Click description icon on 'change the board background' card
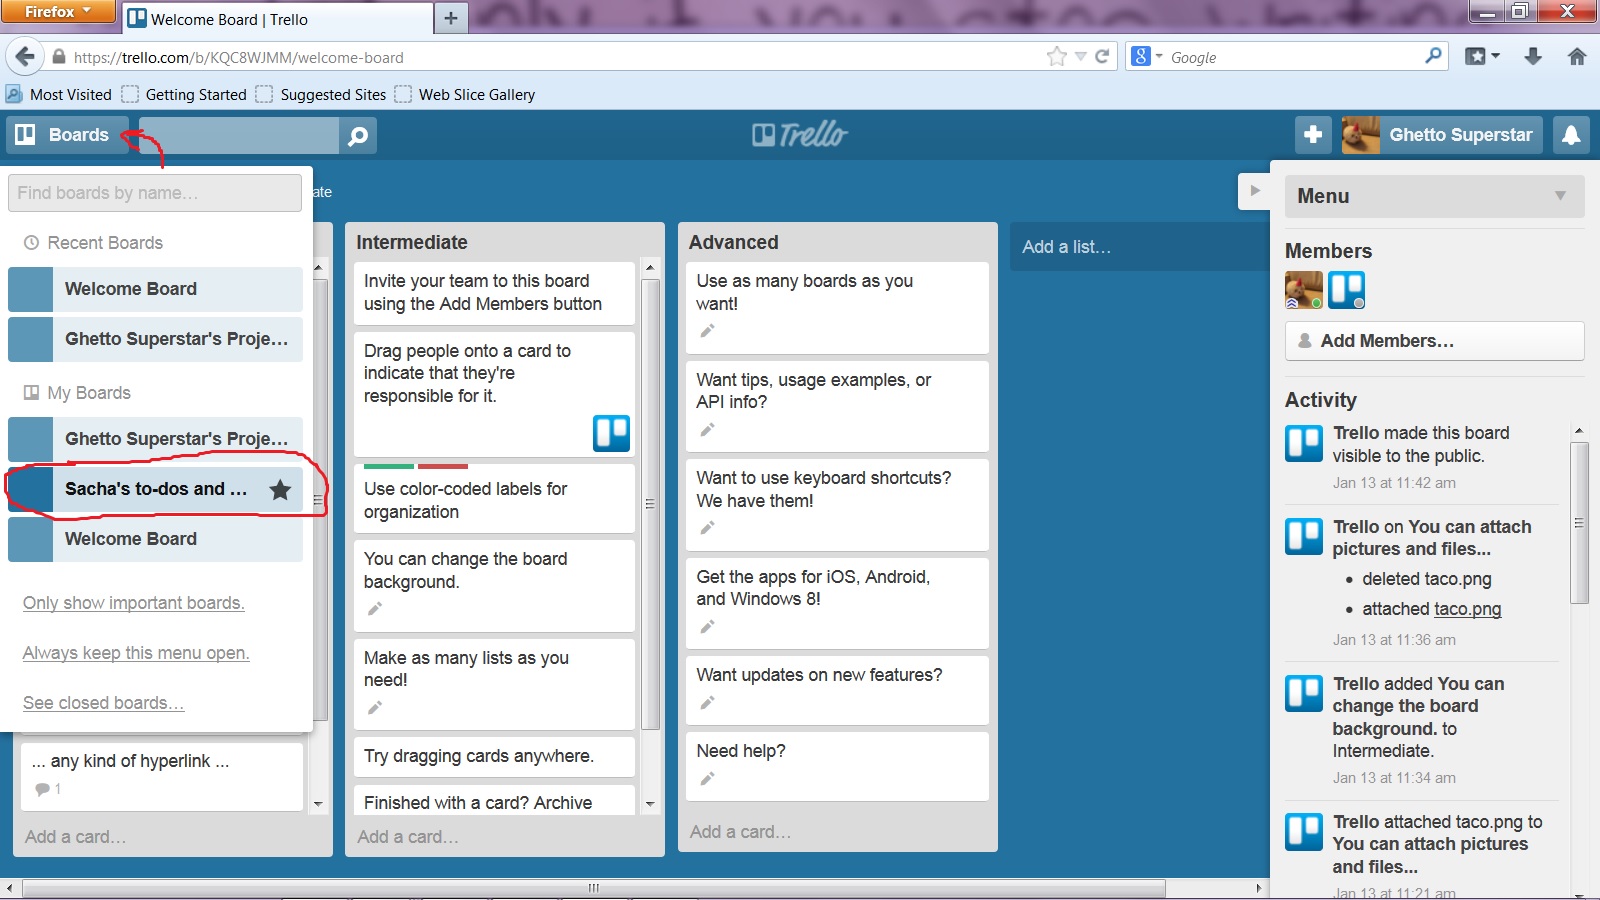Screen dimensions: 1600x900 click(375, 609)
